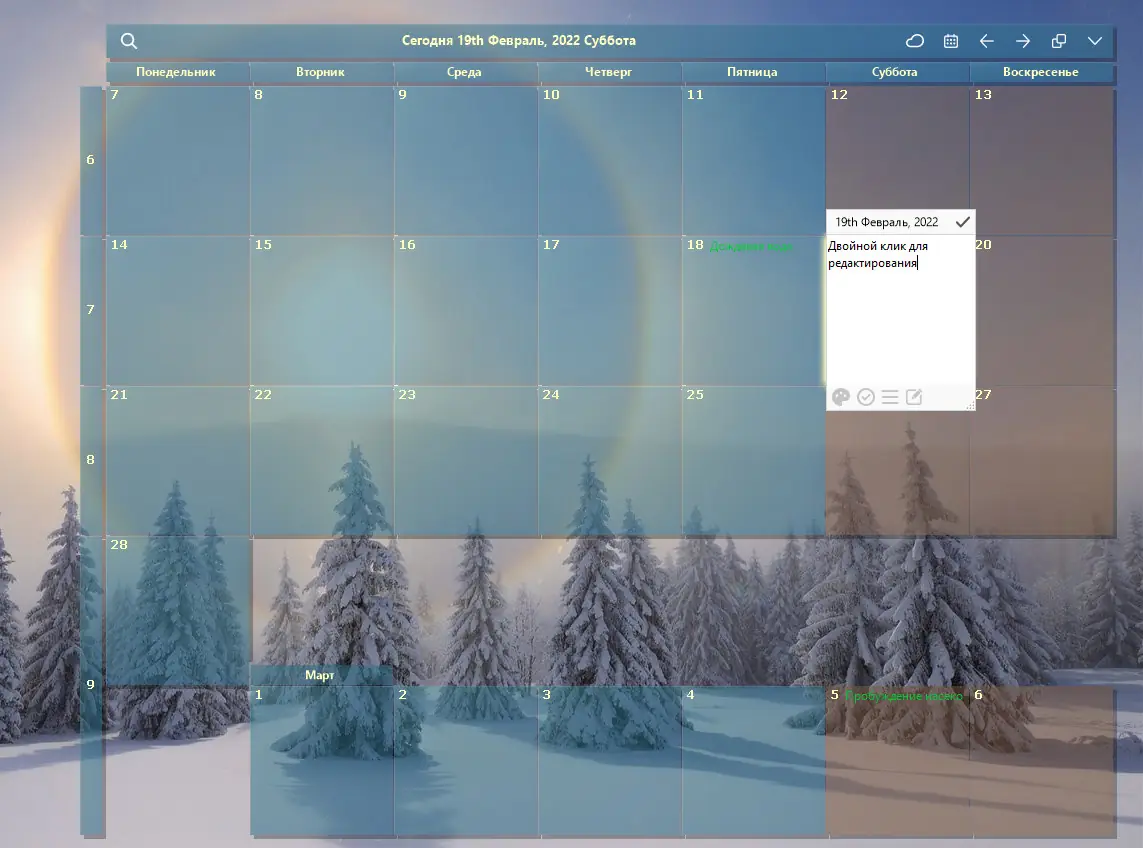Viewport: 1143px width, 848px height.
Task: Select the day cell numbered 25
Action: click(754, 461)
